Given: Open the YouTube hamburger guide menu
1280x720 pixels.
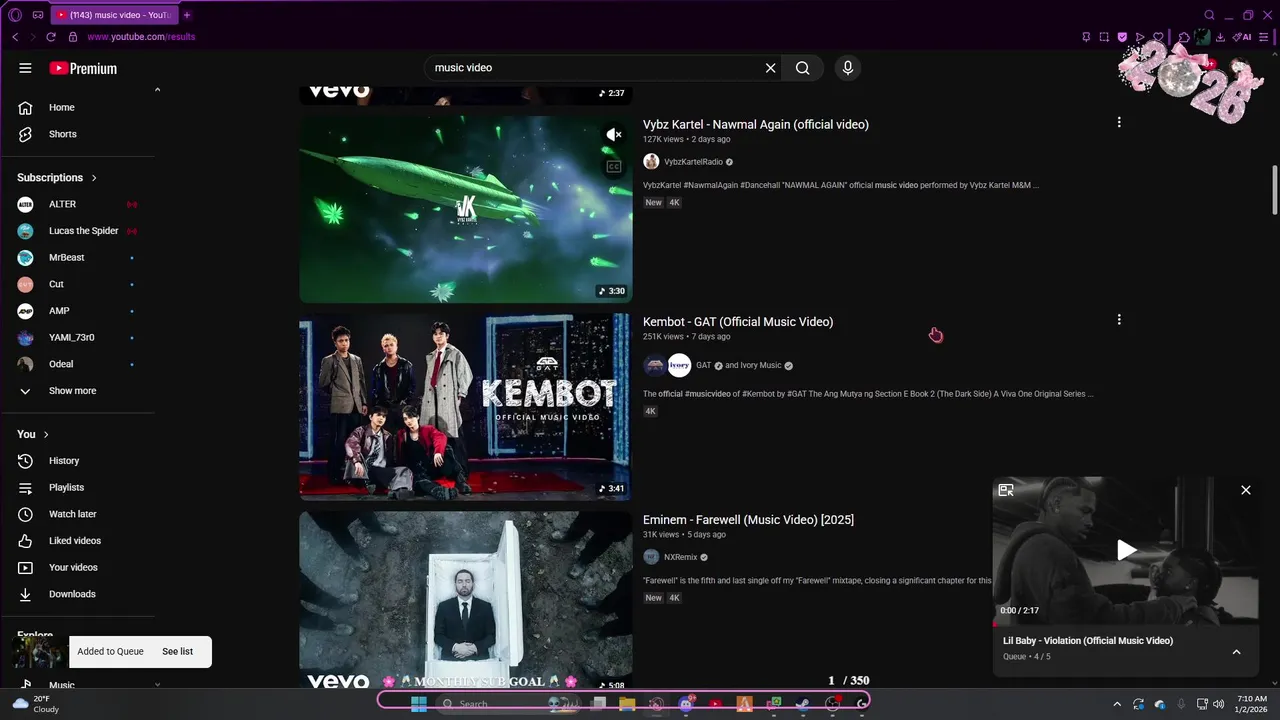Looking at the screenshot, I should click(x=25, y=68).
